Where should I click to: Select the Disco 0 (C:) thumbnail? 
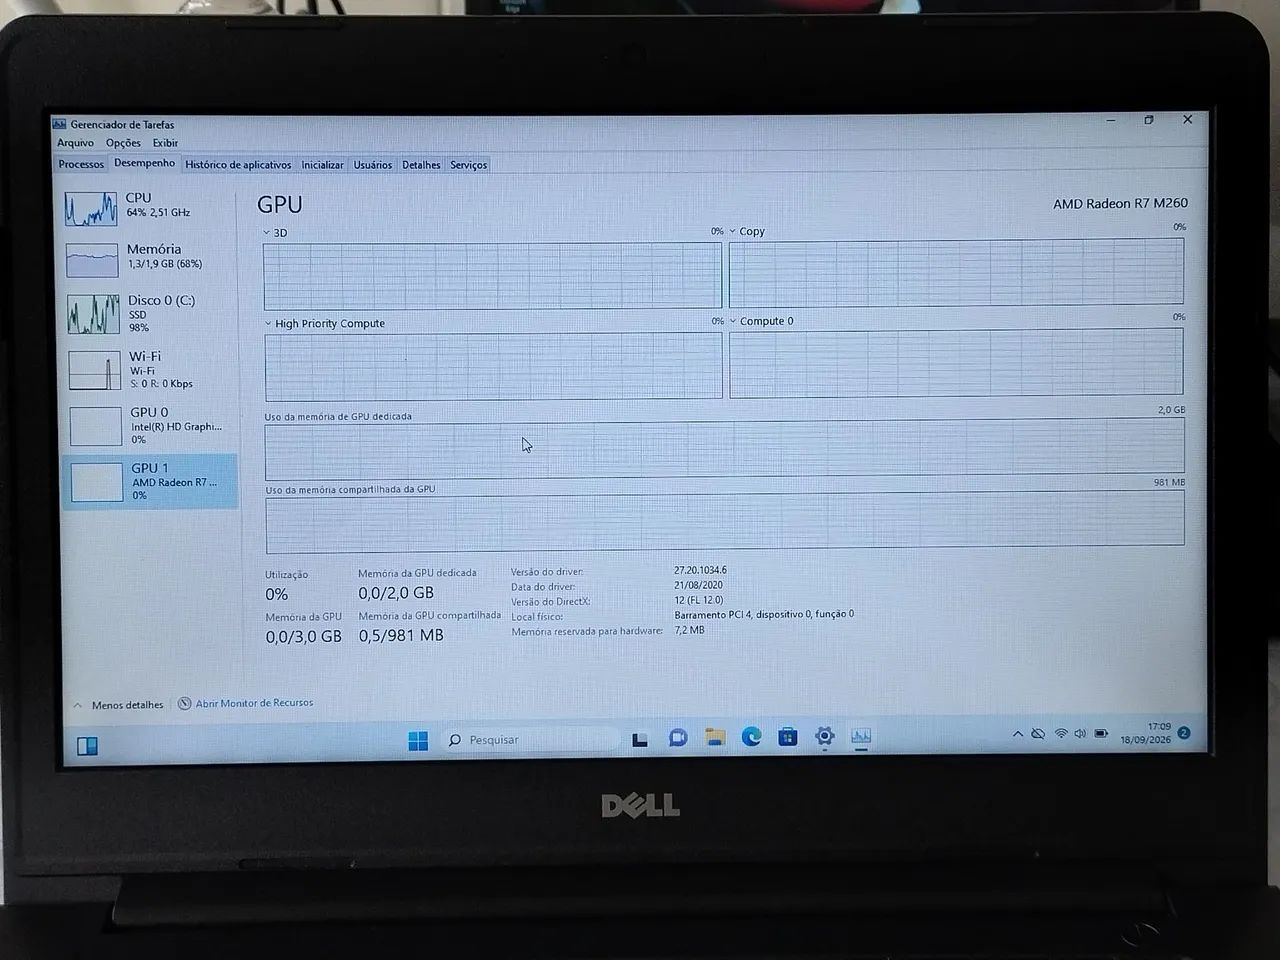[93, 314]
